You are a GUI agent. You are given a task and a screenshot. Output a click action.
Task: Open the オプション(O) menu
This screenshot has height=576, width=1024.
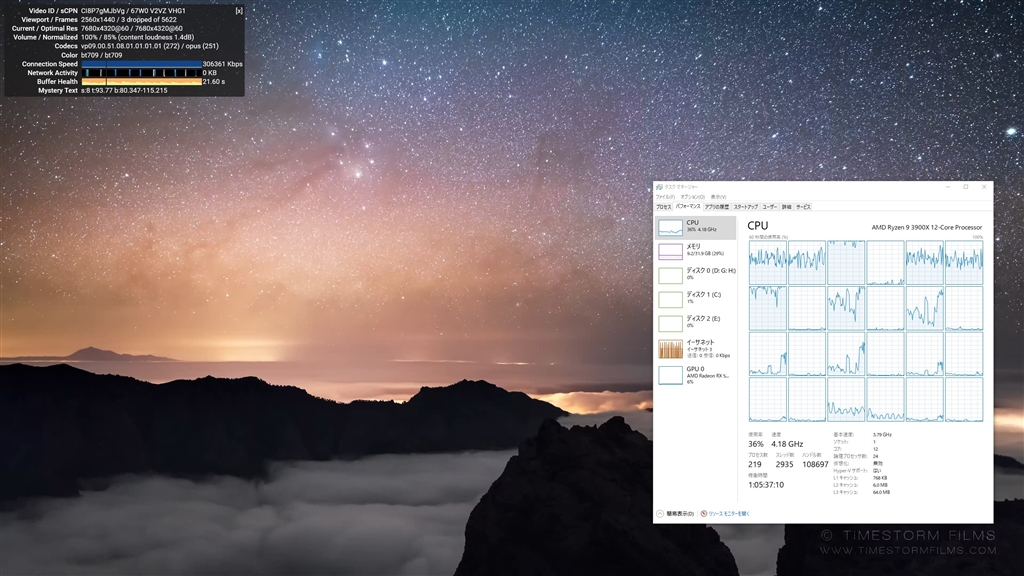pos(692,197)
